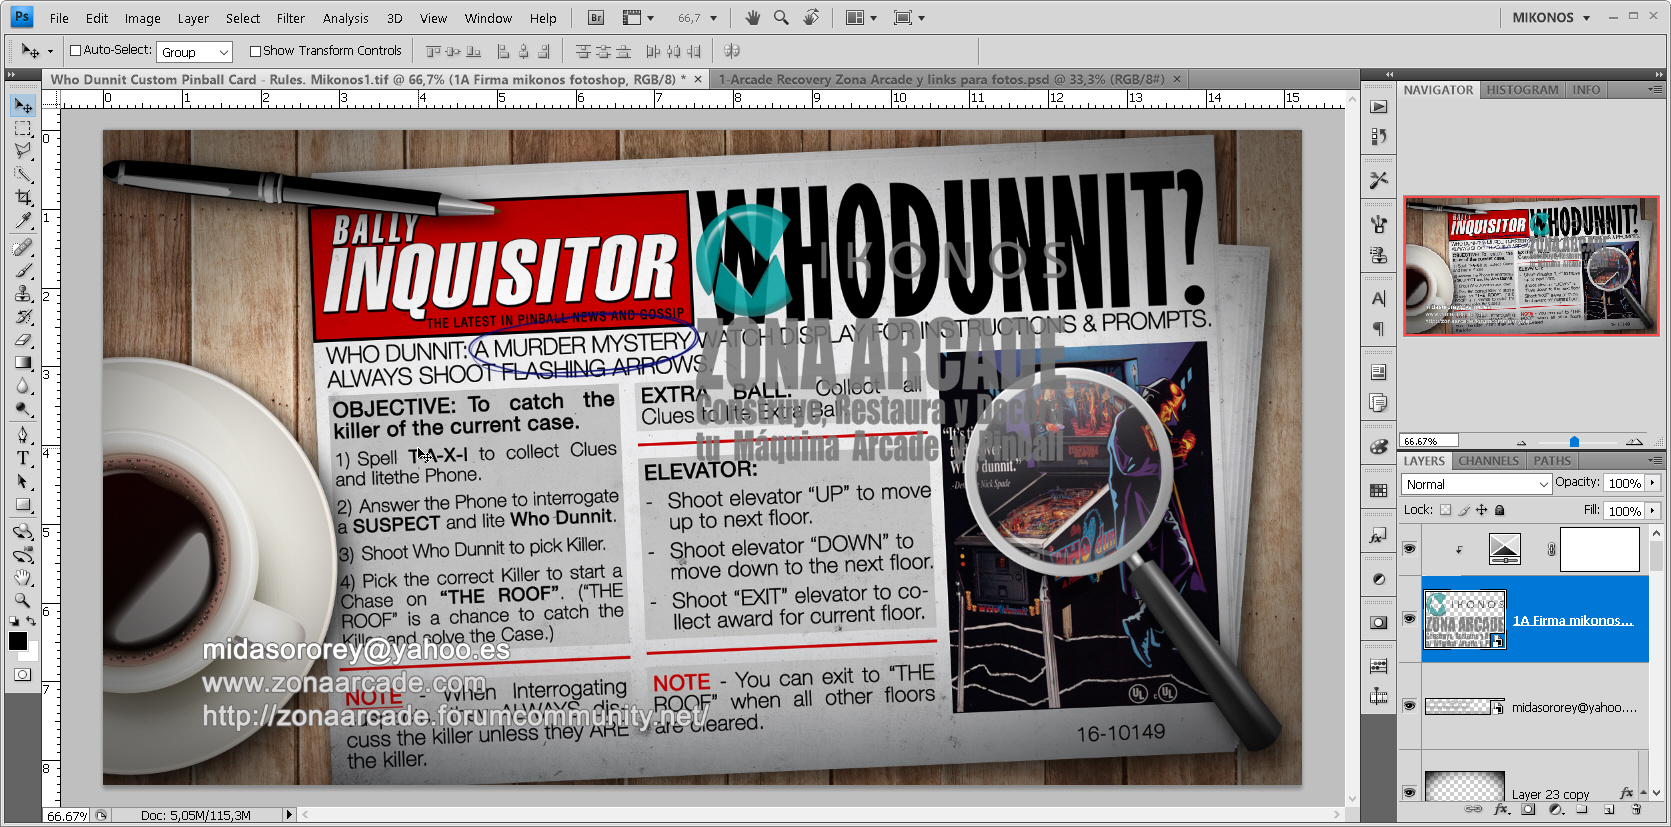Create a new layer group

click(1582, 809)
